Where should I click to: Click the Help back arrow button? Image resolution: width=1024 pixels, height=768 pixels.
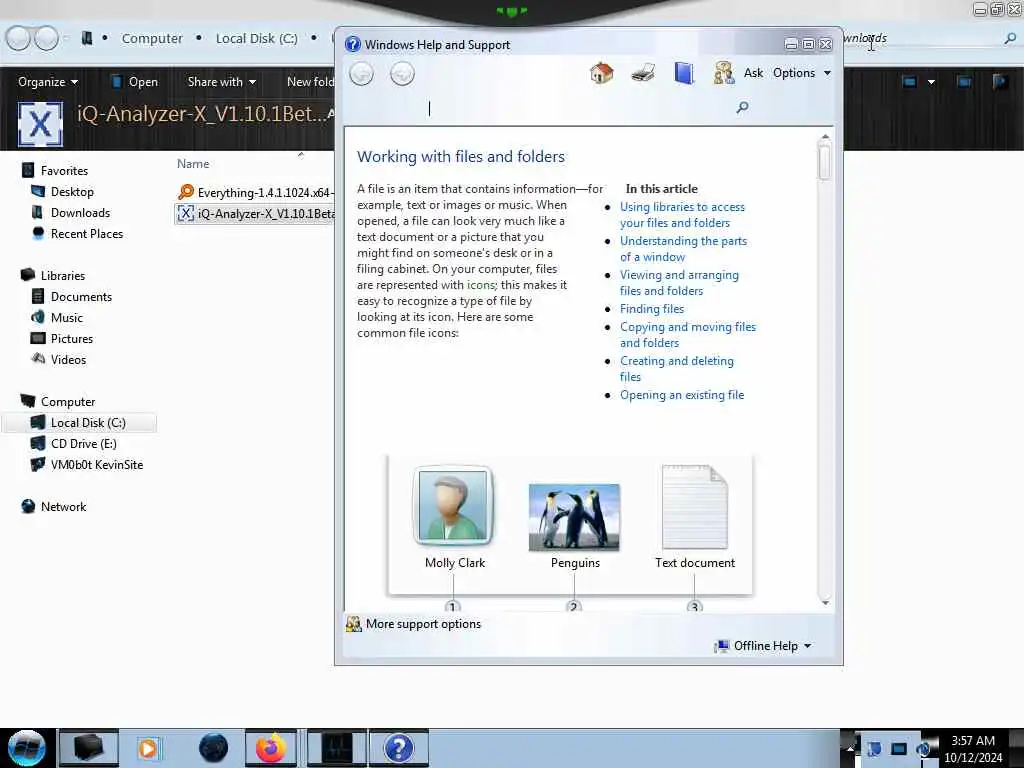point(361,73)
